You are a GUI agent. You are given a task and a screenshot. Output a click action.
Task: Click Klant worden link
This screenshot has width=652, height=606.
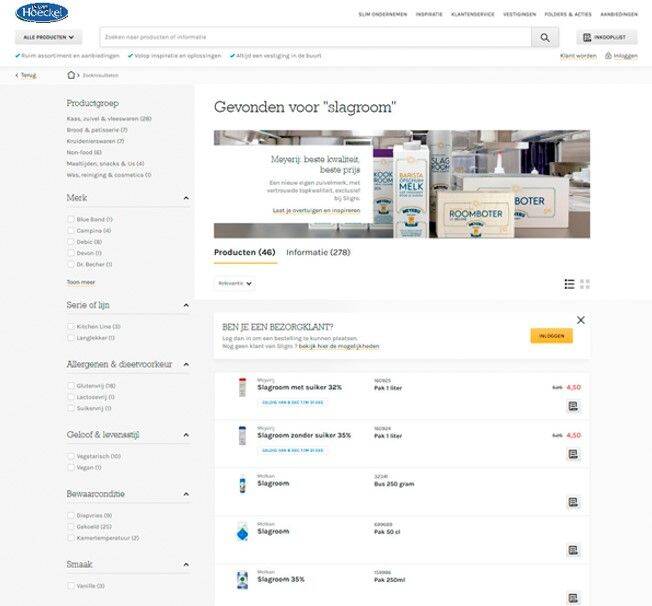(x=578, y=56)
